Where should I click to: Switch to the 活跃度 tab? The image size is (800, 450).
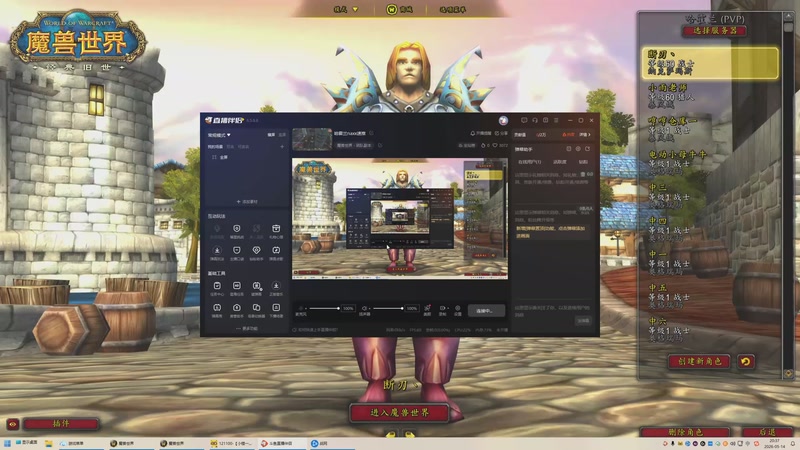560,162
